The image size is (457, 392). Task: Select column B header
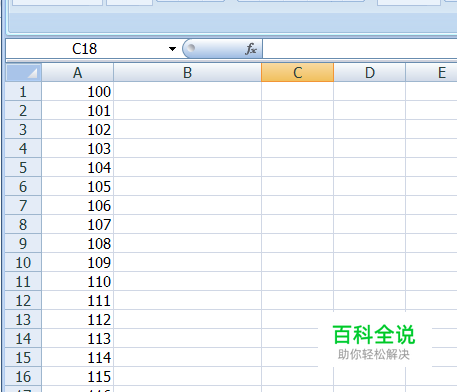(x=187, y=72)
